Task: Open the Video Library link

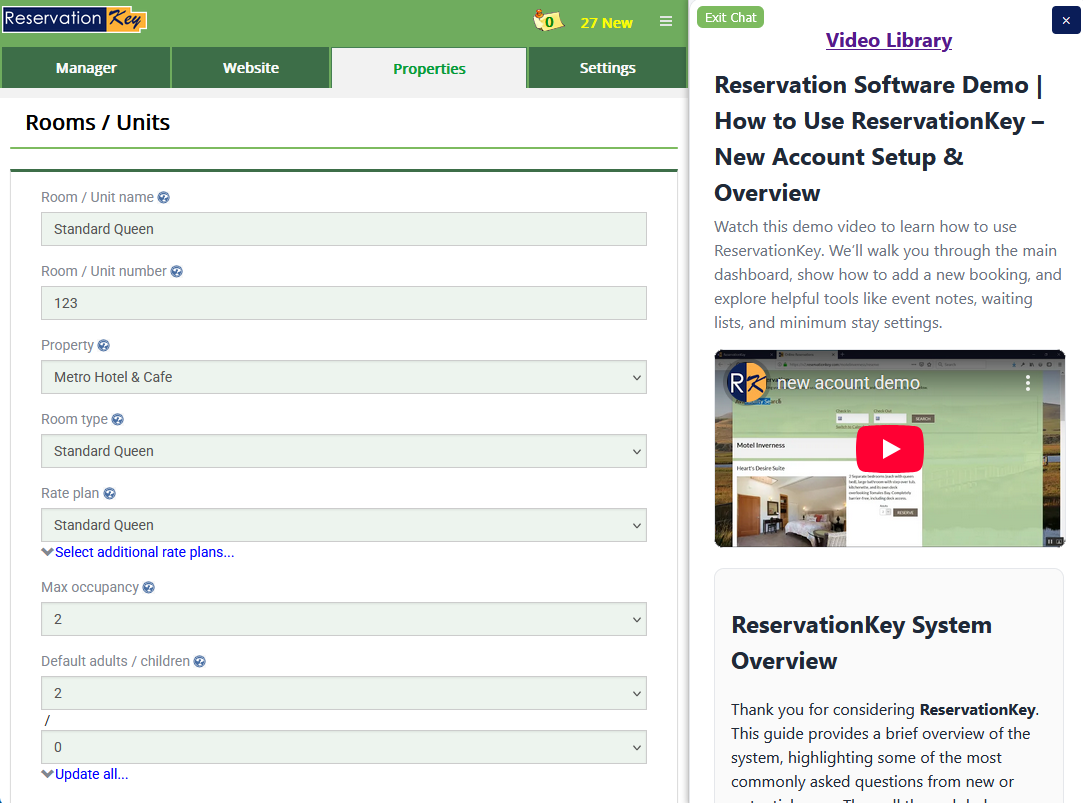Action: [x=888, y=40]
